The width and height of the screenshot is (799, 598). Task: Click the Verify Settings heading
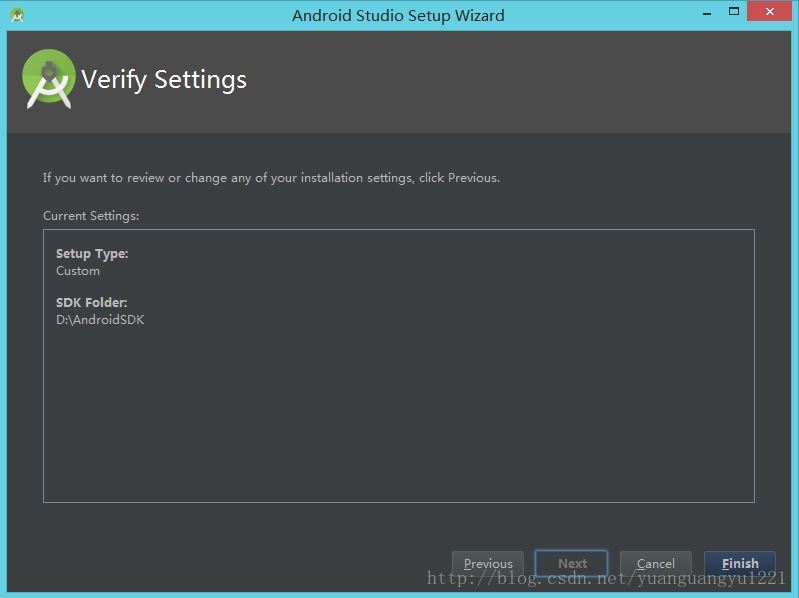(164, 80)
